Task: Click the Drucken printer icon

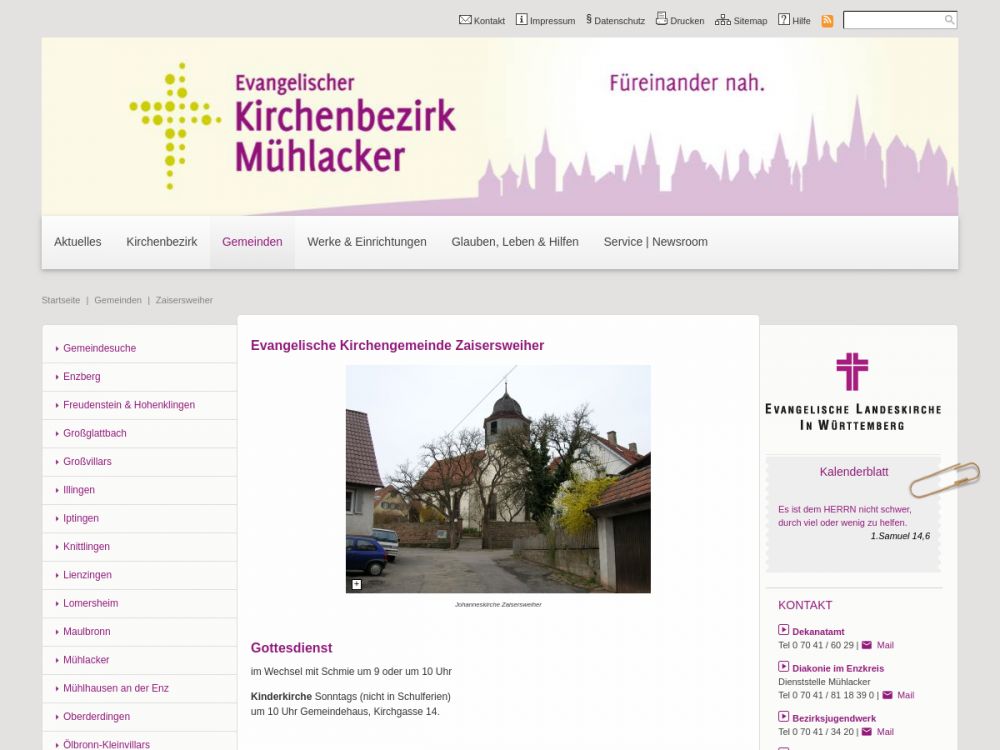Action: tap(661, 19)
